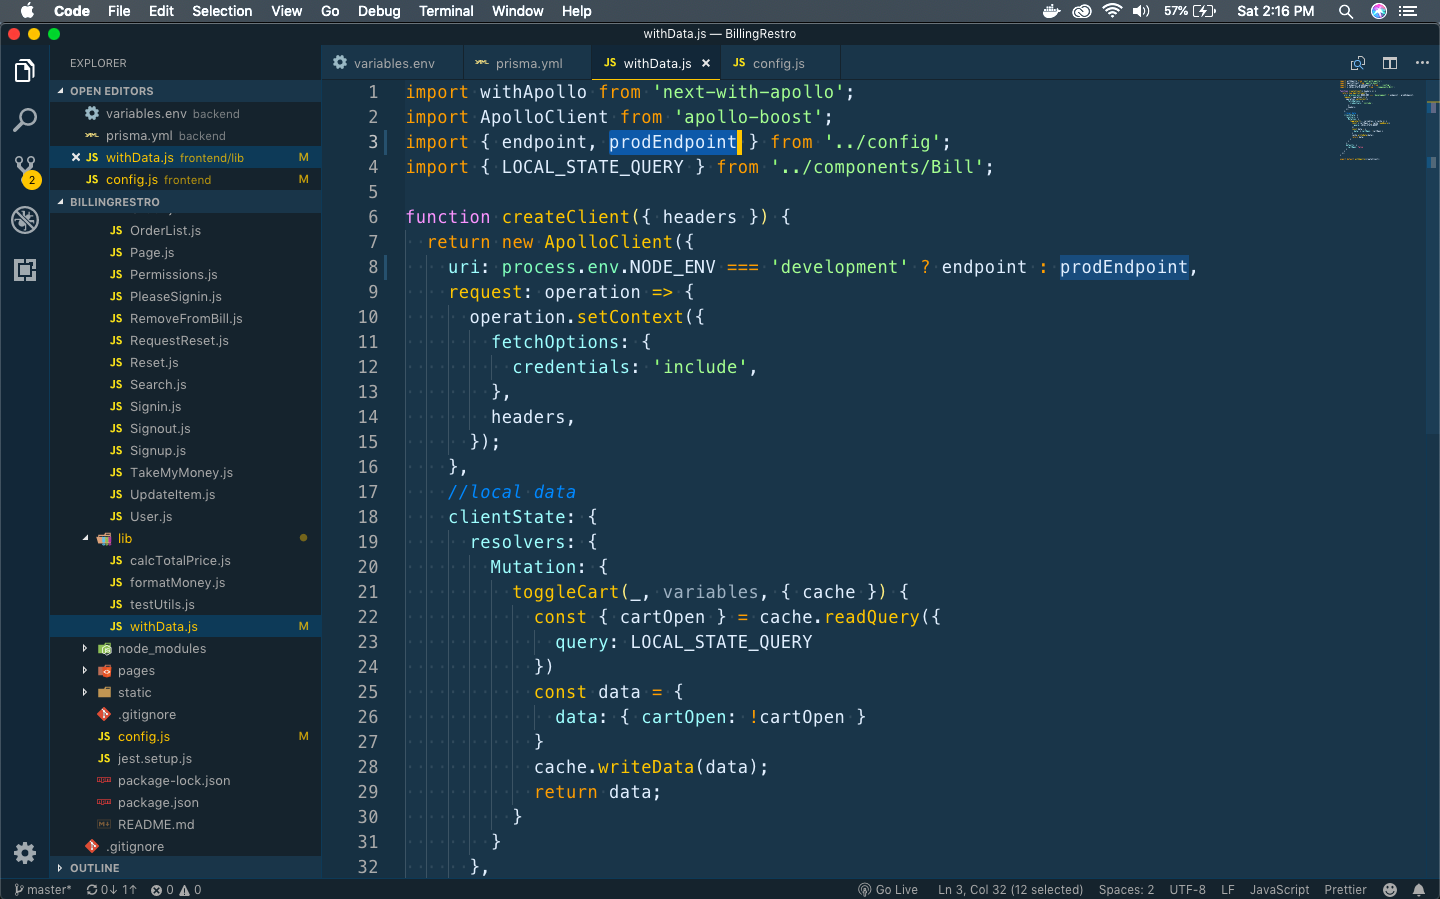Open Permissions.js in the file tree
The image size is (1440, 899).
coord(185,274)
